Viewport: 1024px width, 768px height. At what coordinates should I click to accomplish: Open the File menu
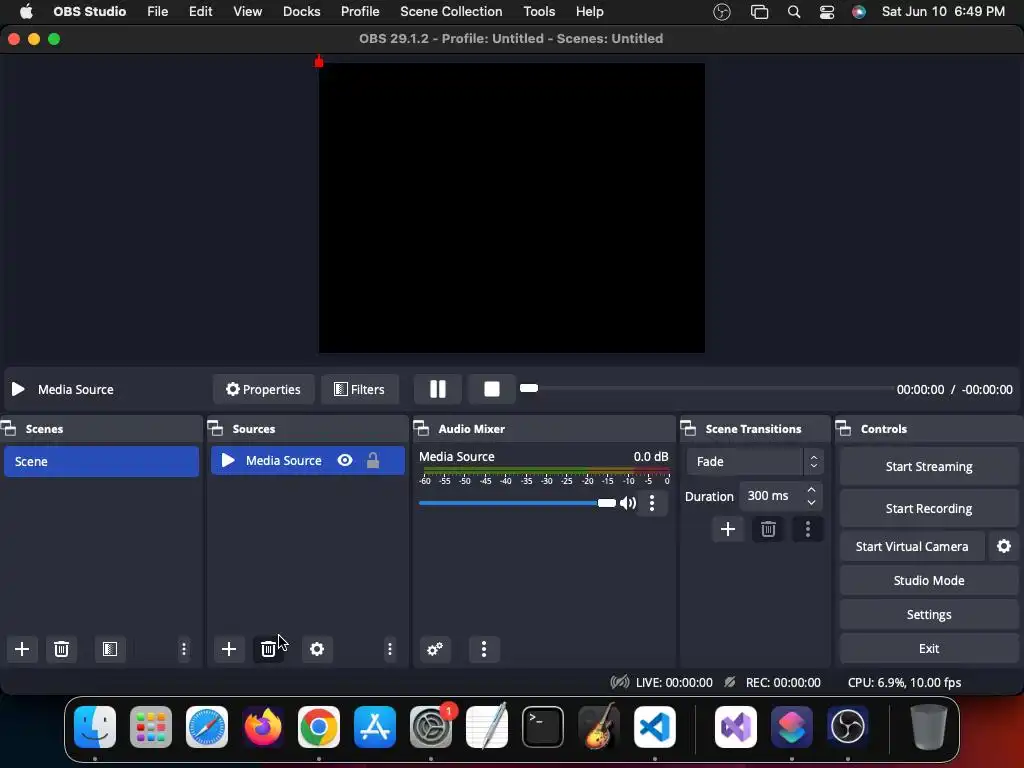(157, 12)
